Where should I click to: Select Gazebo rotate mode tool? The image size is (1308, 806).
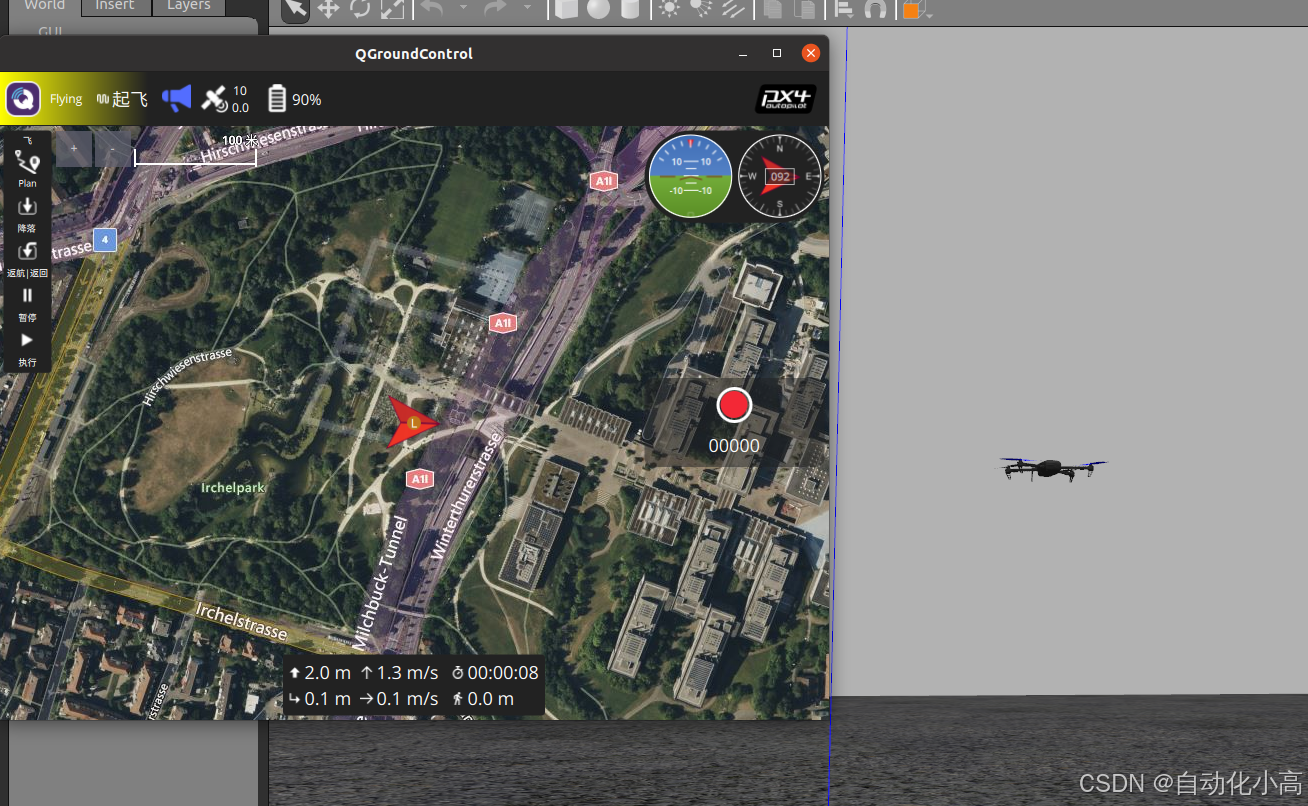point(360,9)
